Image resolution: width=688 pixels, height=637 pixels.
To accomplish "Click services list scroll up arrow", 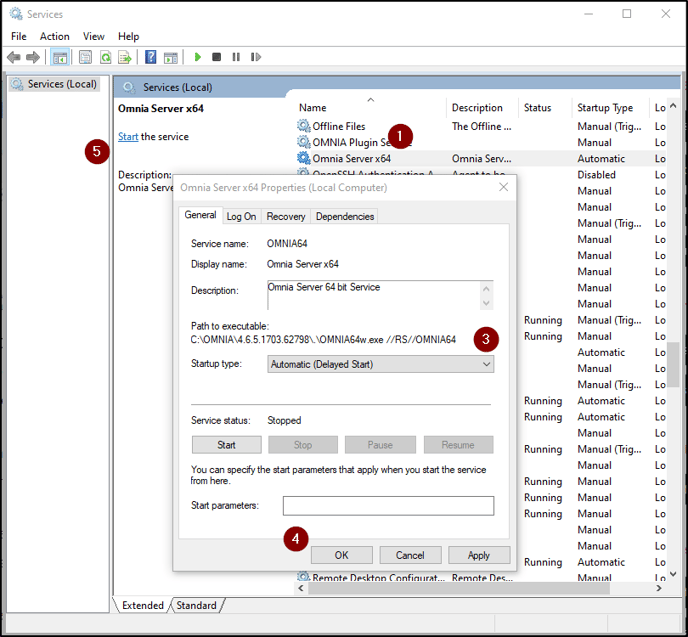I will point(673,106).
